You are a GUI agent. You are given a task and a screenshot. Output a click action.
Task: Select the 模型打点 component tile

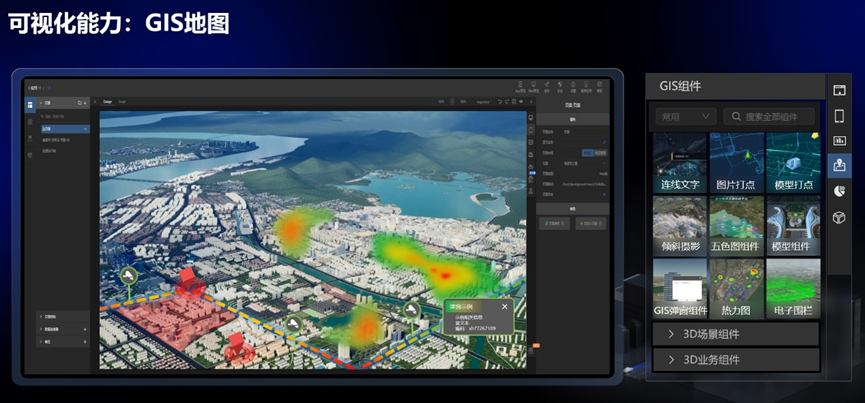click(x=793, y=162)
